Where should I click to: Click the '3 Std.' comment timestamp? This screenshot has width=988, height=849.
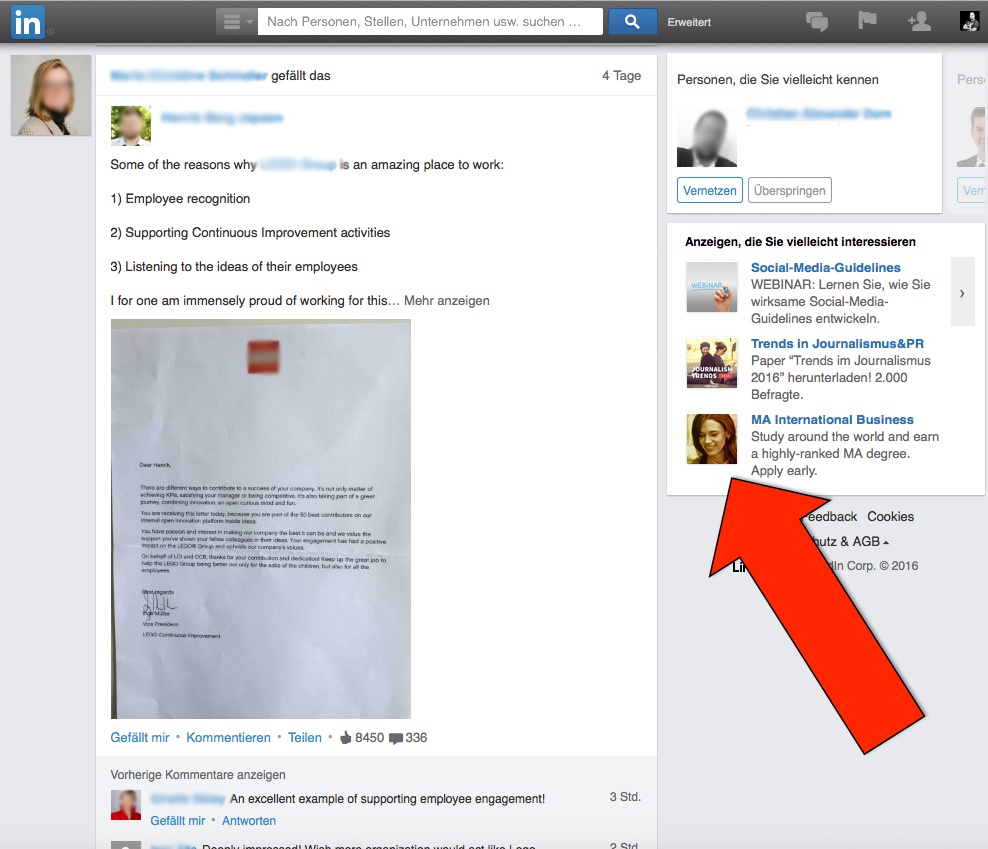(x=625, y=797)
